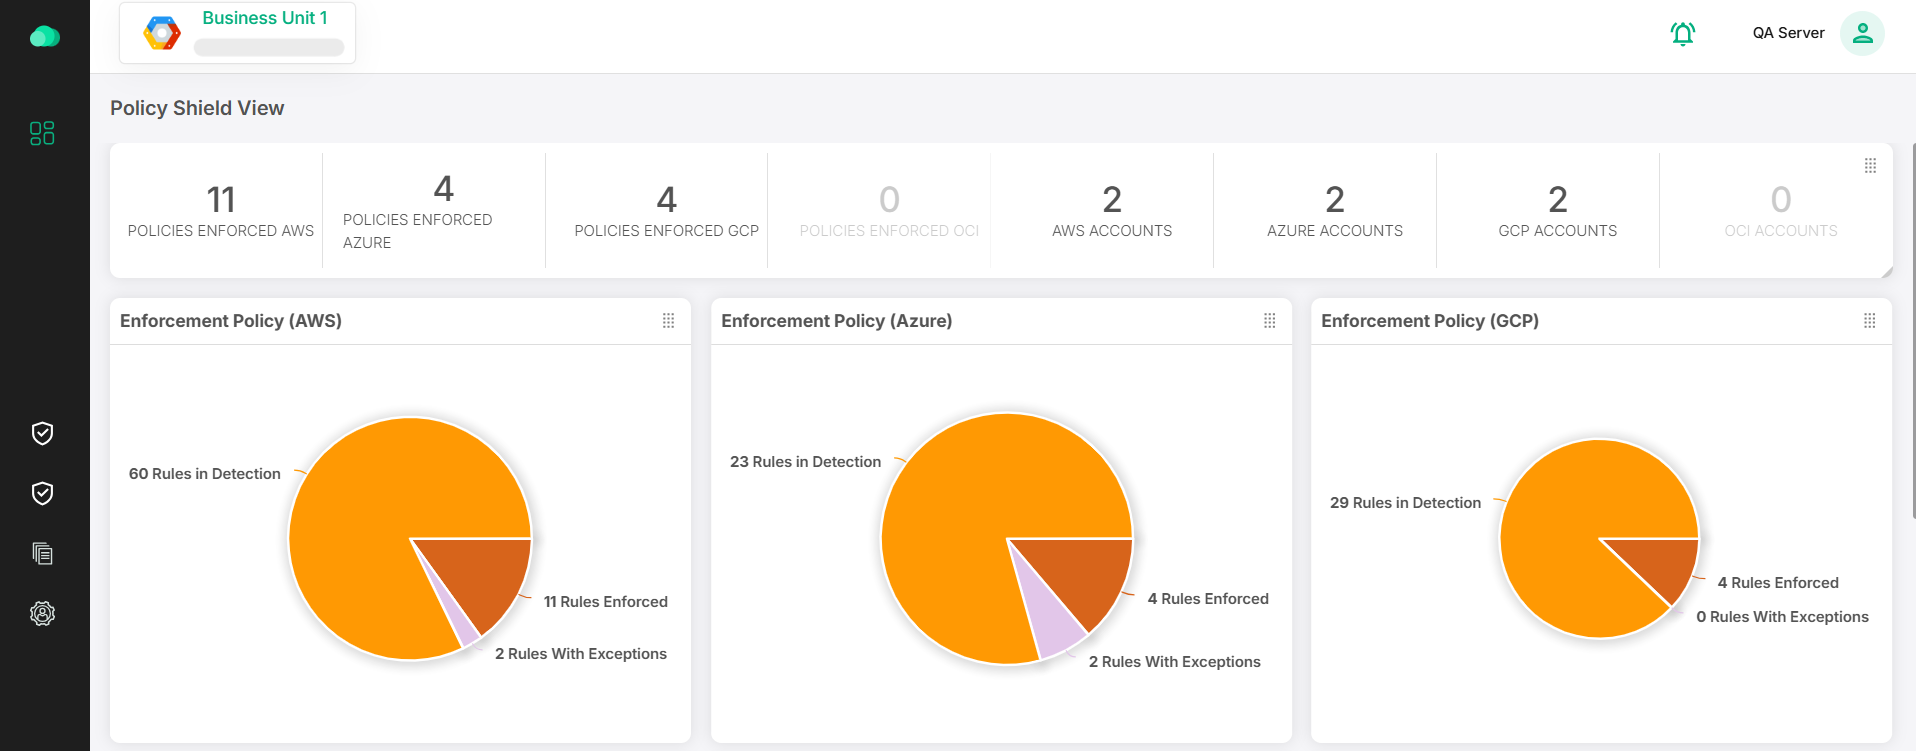1916x751 pixels.
Task: Open the user profile avatar icon
Action: coord(1862,34)
